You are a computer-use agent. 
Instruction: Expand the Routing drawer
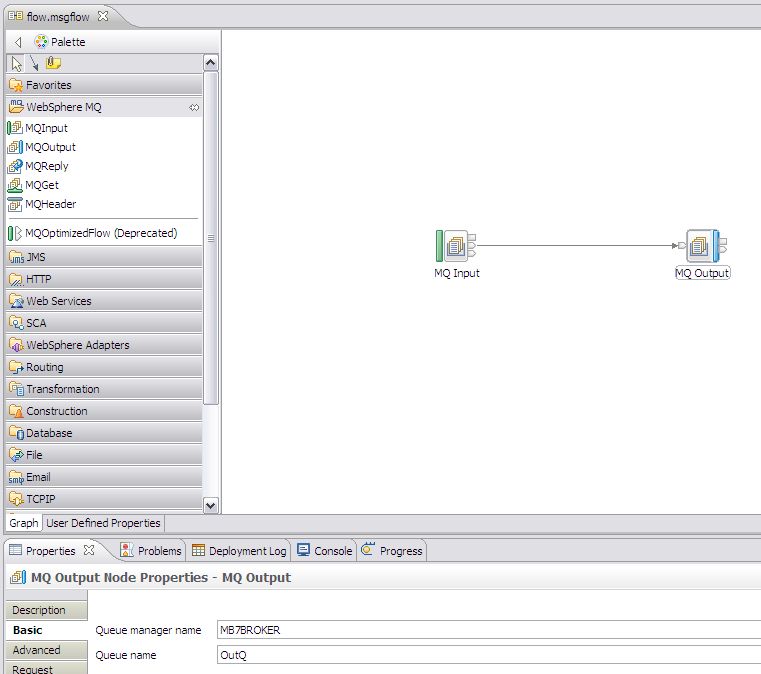(x=104, y=367)
